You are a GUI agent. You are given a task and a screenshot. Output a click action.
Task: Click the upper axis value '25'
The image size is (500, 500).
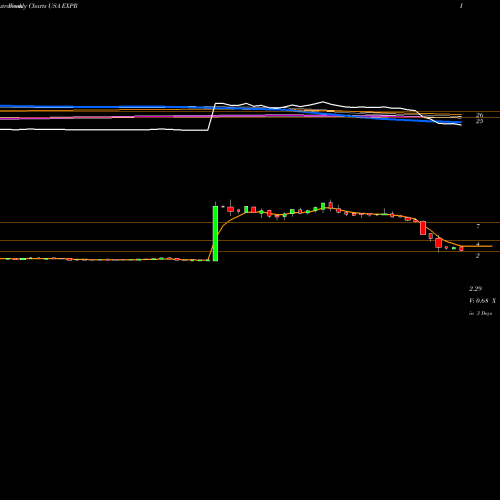[x=479, y=121]
